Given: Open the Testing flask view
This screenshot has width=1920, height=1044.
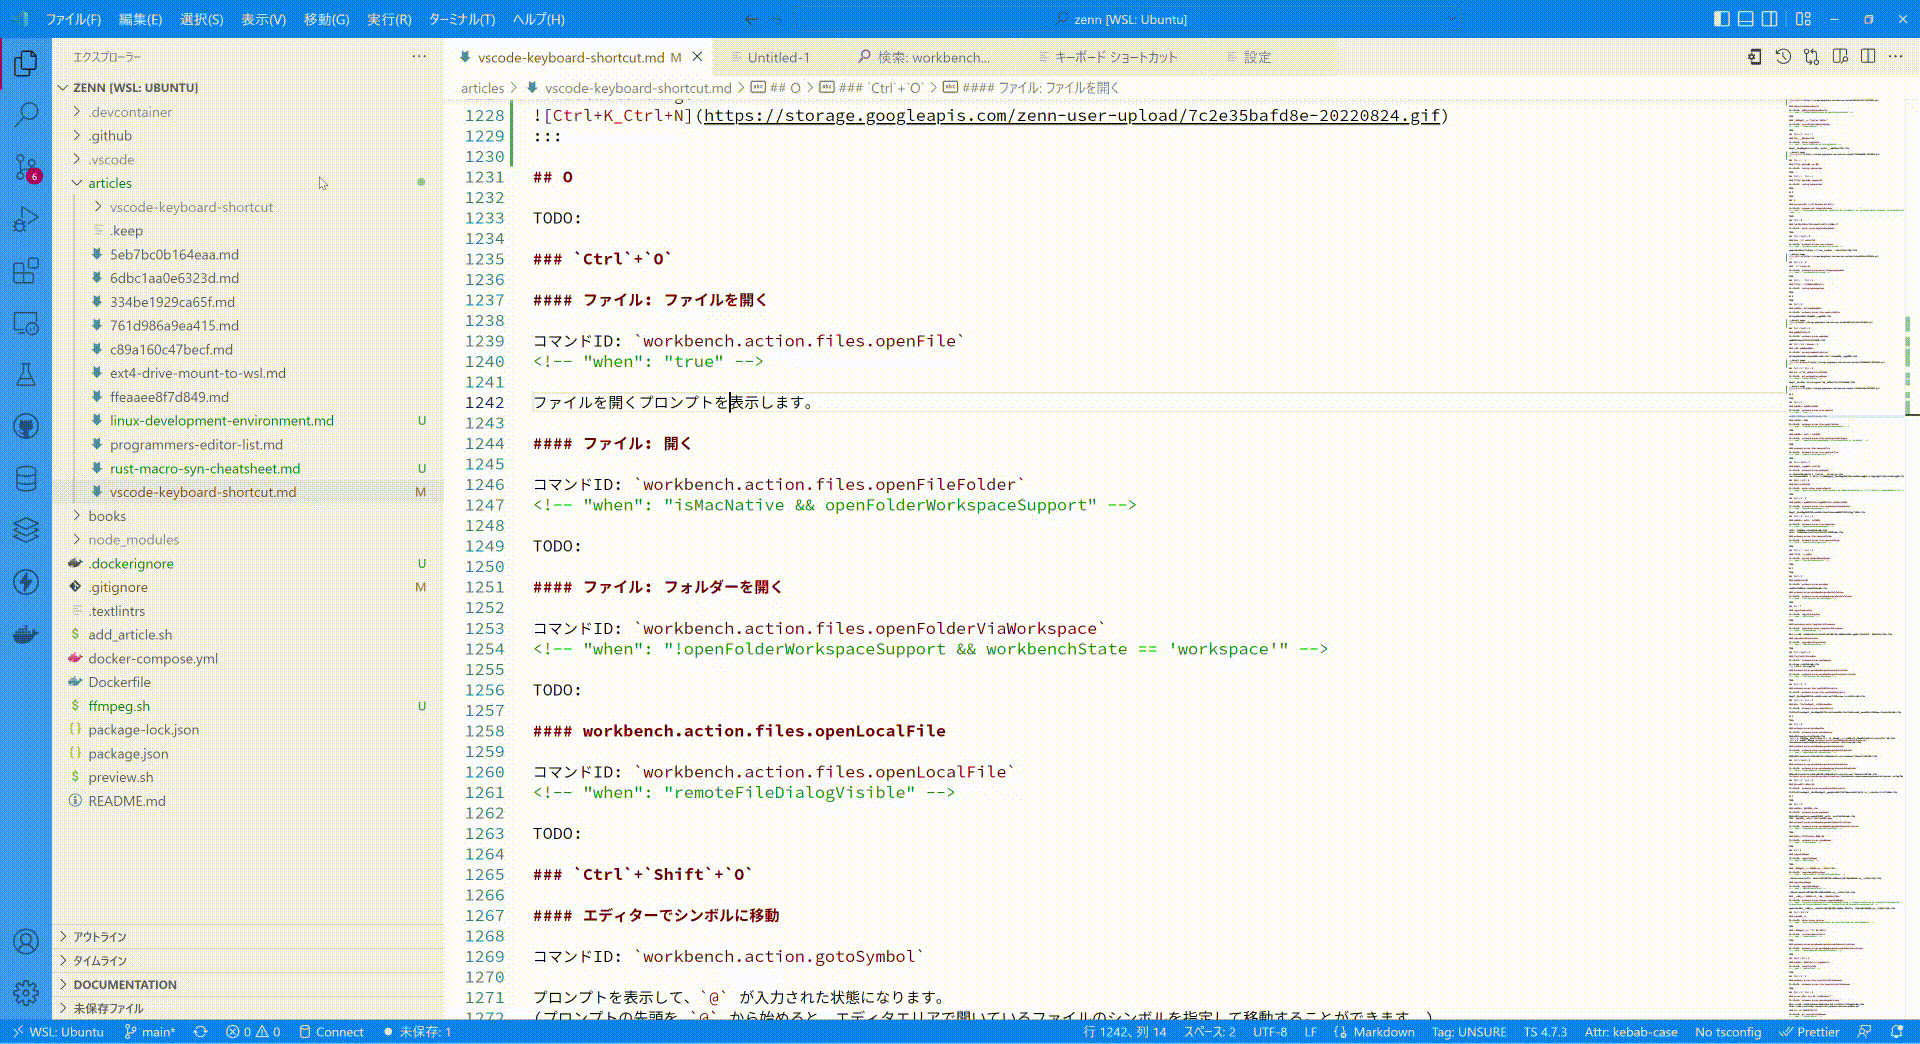Looking at the screenshot, I should pyautogui.click(x=26, y=375).
